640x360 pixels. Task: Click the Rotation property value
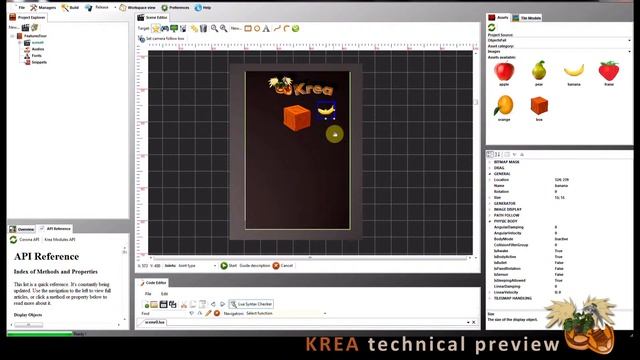pyautogui.click(x=556, y=191)
